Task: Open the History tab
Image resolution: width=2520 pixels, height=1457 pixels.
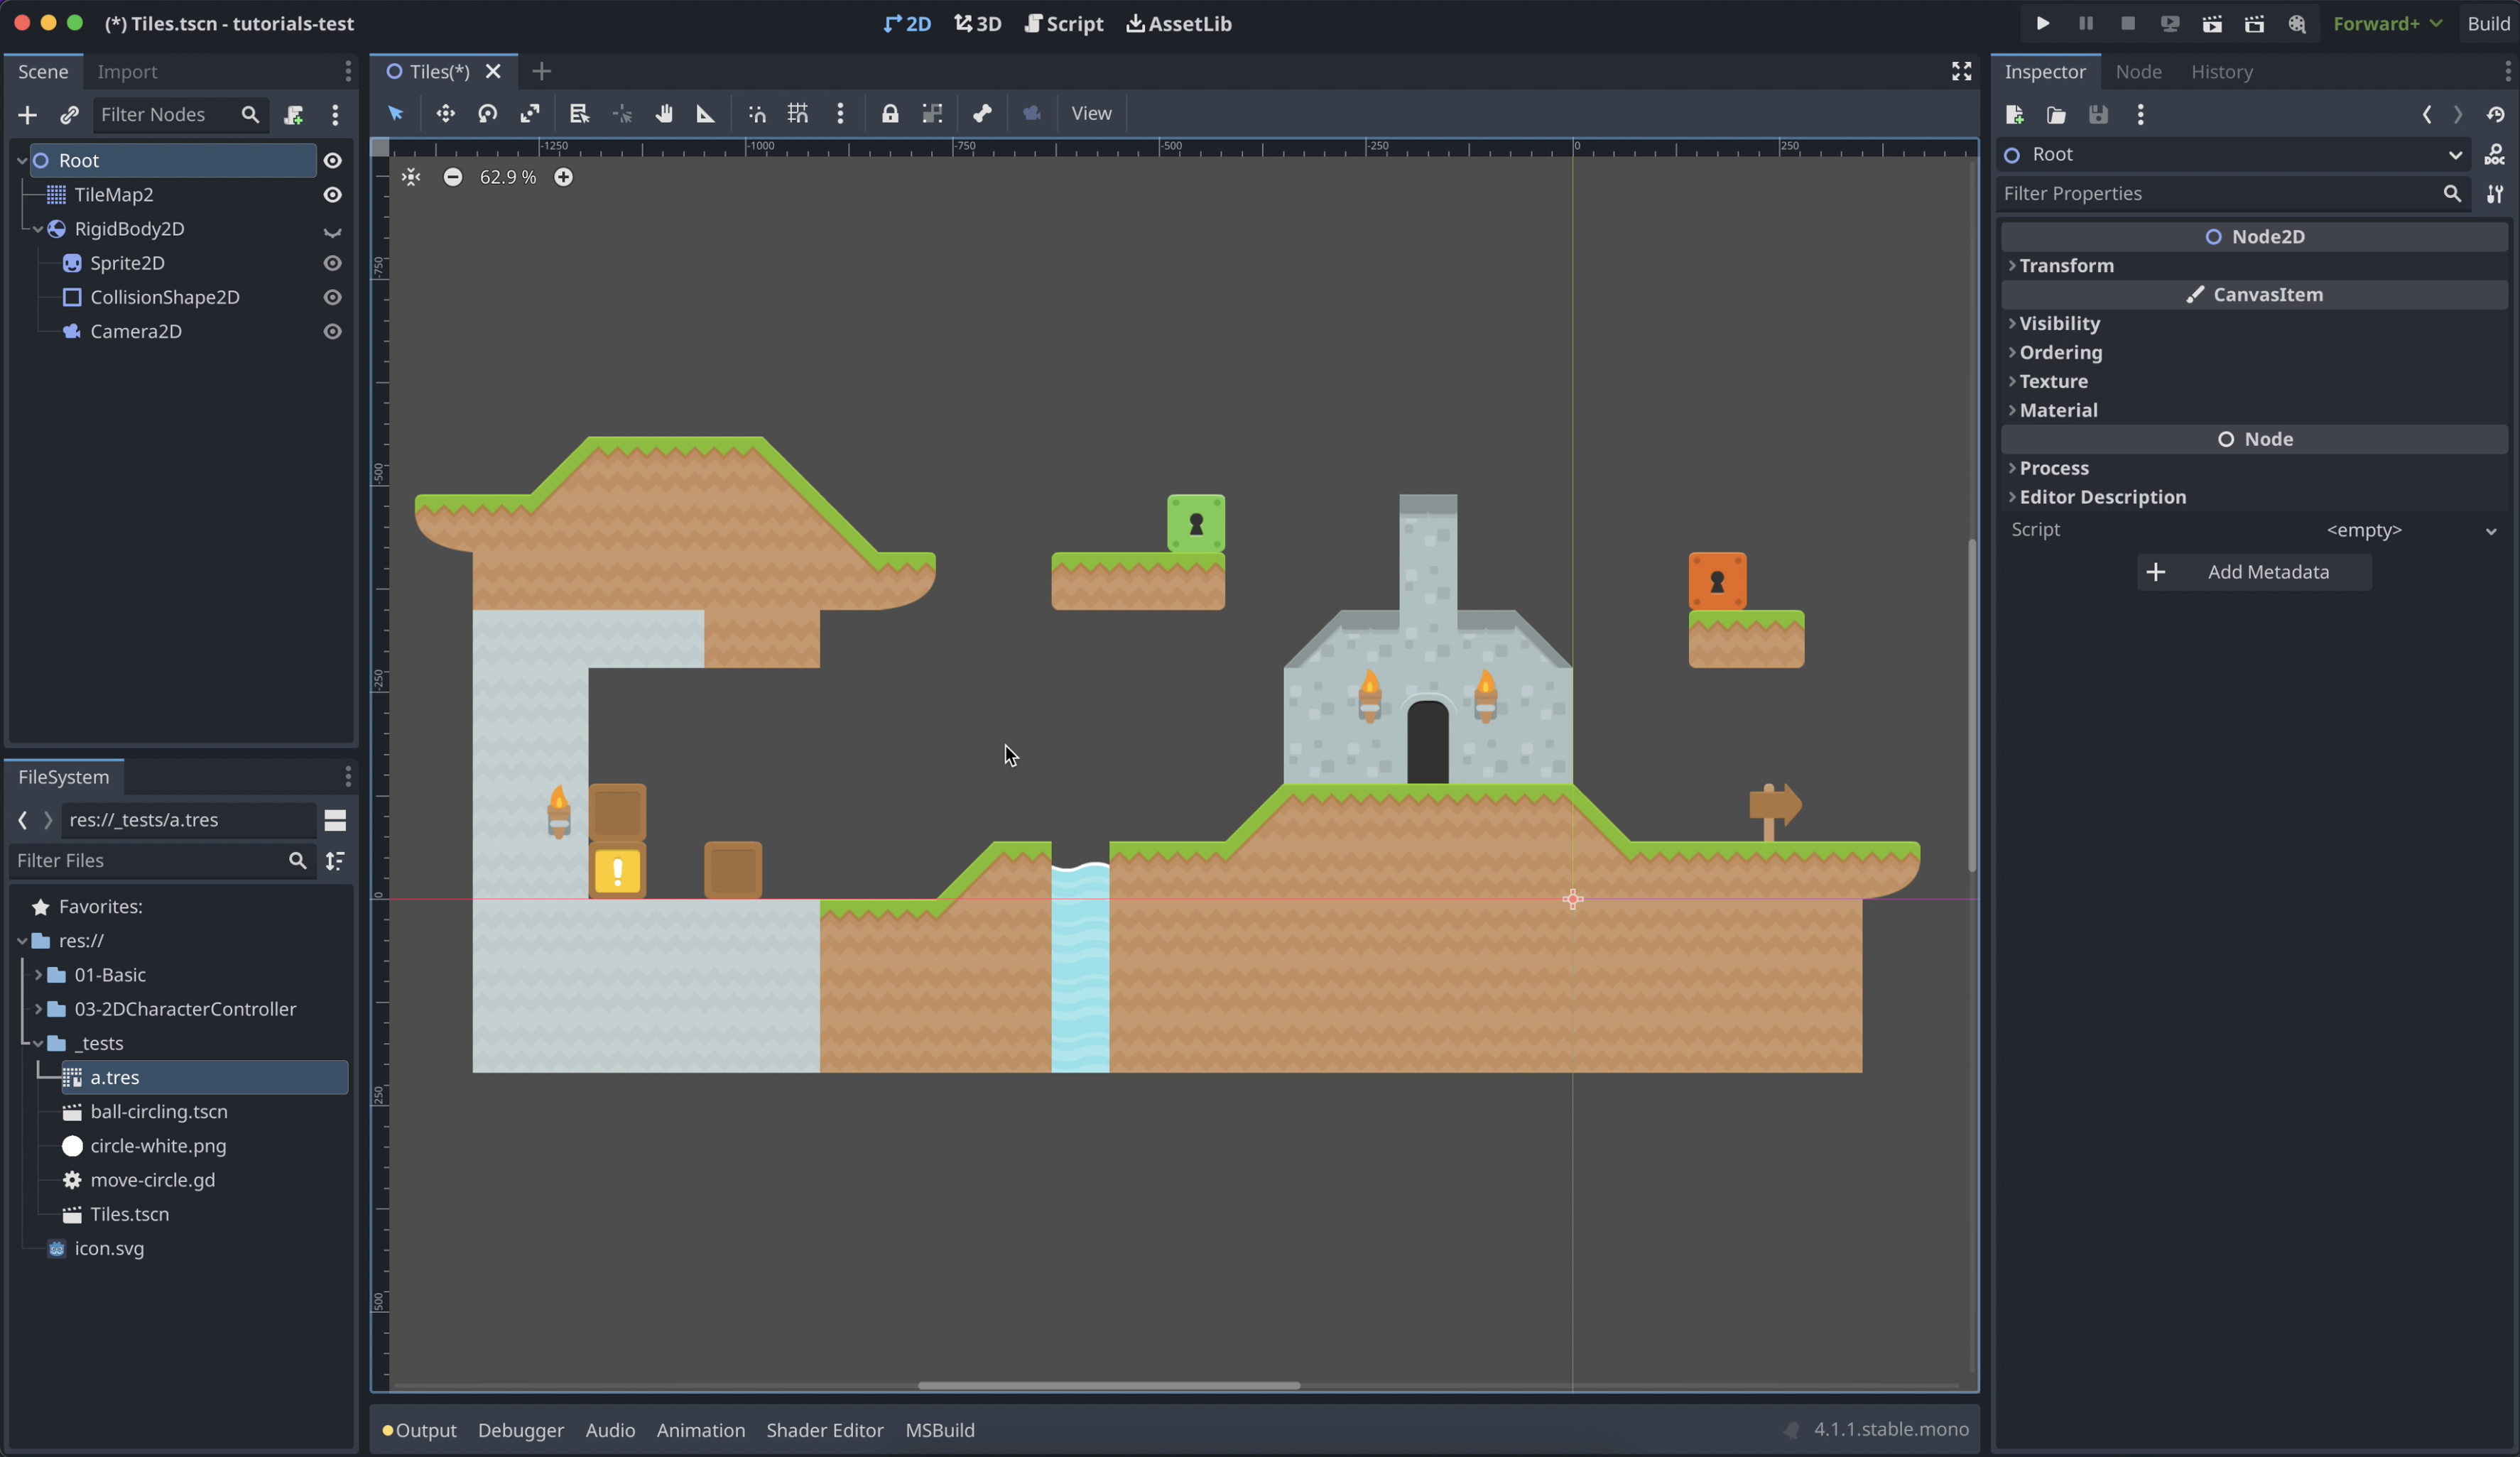Action: point(2222,71)
